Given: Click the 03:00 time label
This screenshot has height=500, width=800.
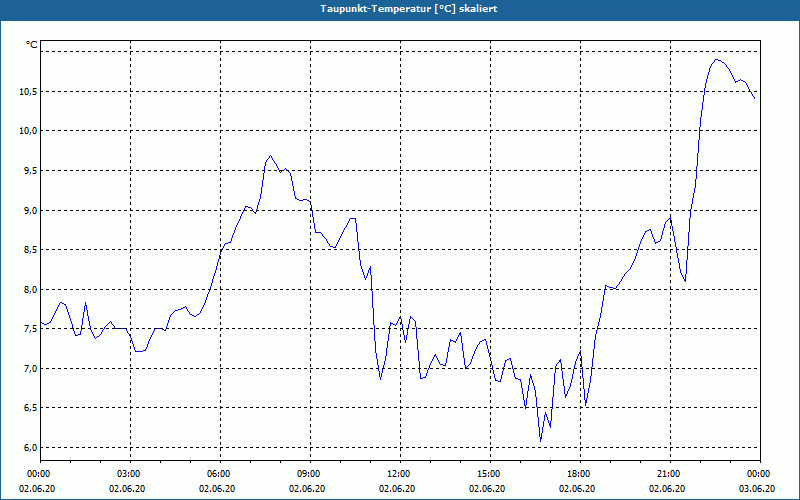Looking at the screenshot, I should 131,474.
